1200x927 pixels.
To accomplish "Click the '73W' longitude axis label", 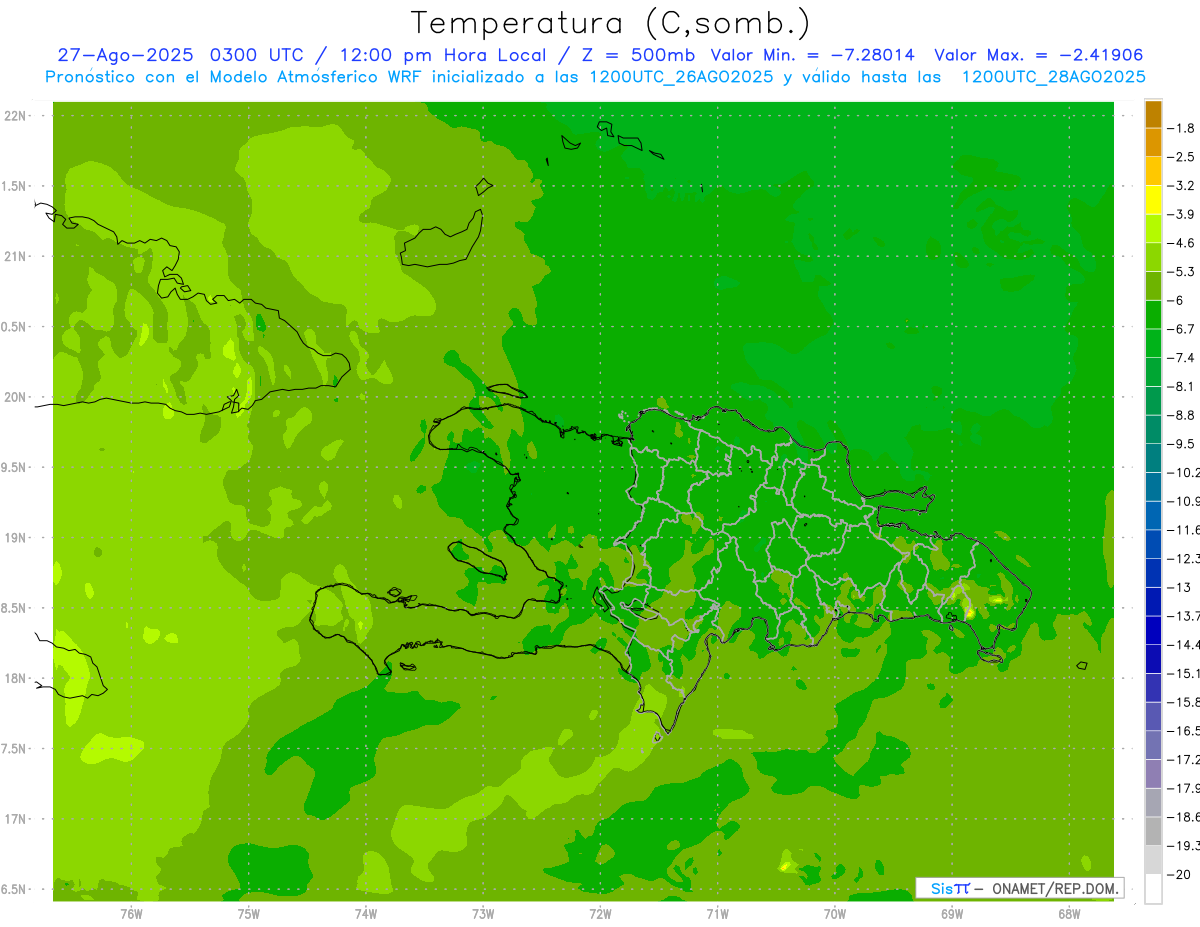I will pos(483,914).
